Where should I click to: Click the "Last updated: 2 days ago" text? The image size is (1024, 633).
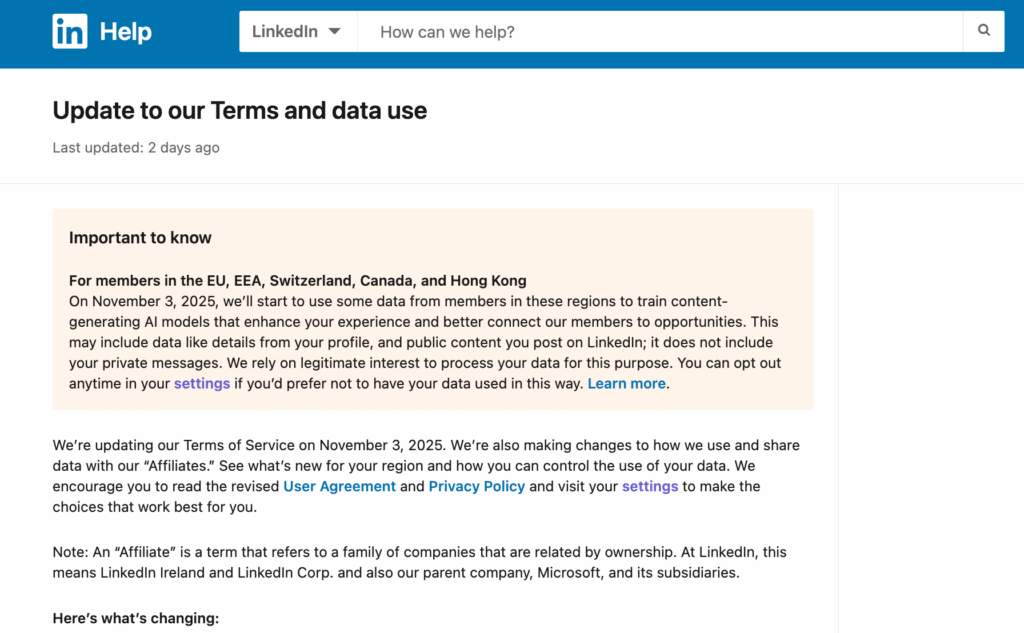pos(136,148)
